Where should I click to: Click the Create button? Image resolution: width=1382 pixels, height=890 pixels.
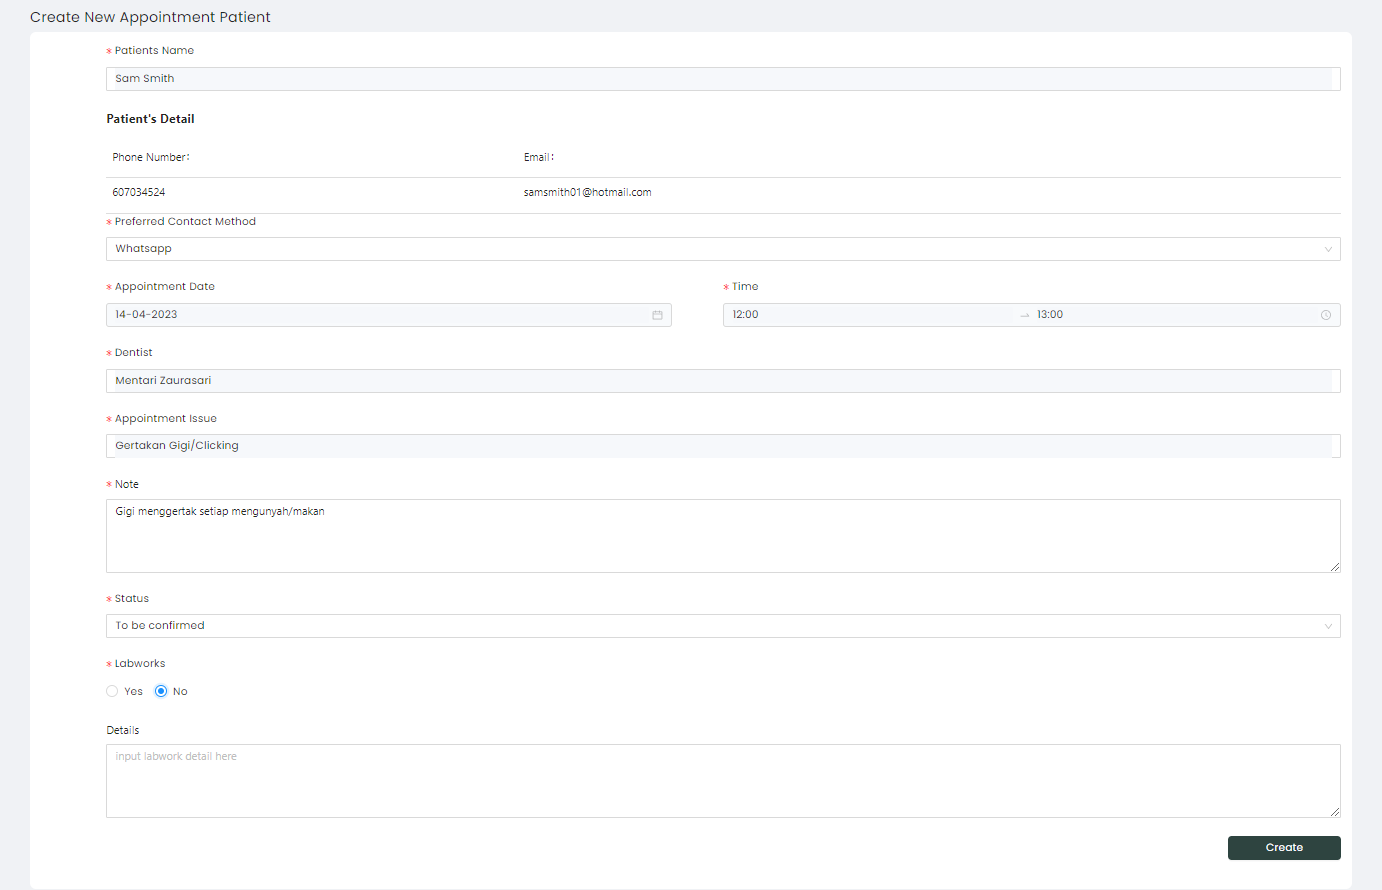coord(1284,848)
